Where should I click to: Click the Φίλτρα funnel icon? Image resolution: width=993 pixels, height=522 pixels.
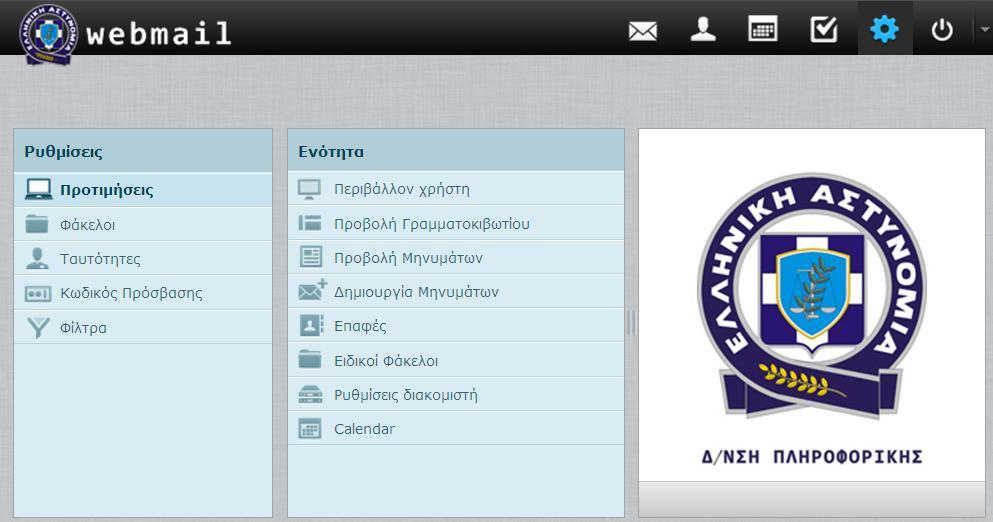coord(38,328)
